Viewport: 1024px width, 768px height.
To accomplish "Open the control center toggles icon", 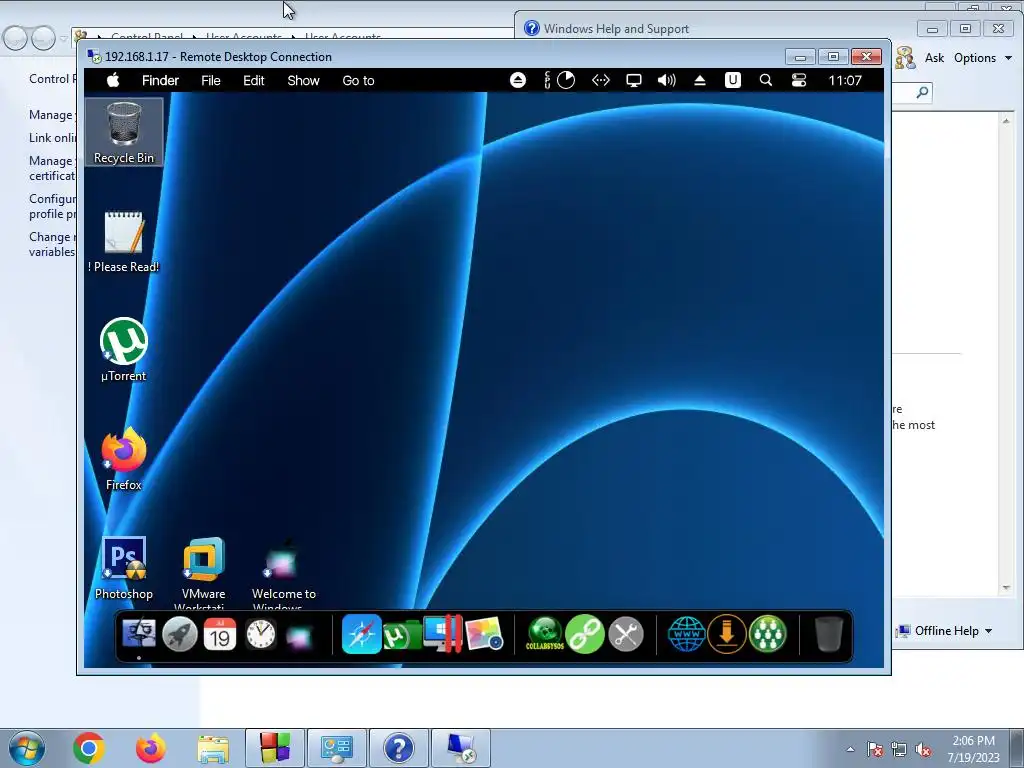I will pyautogui.click(x=799, y=80).
